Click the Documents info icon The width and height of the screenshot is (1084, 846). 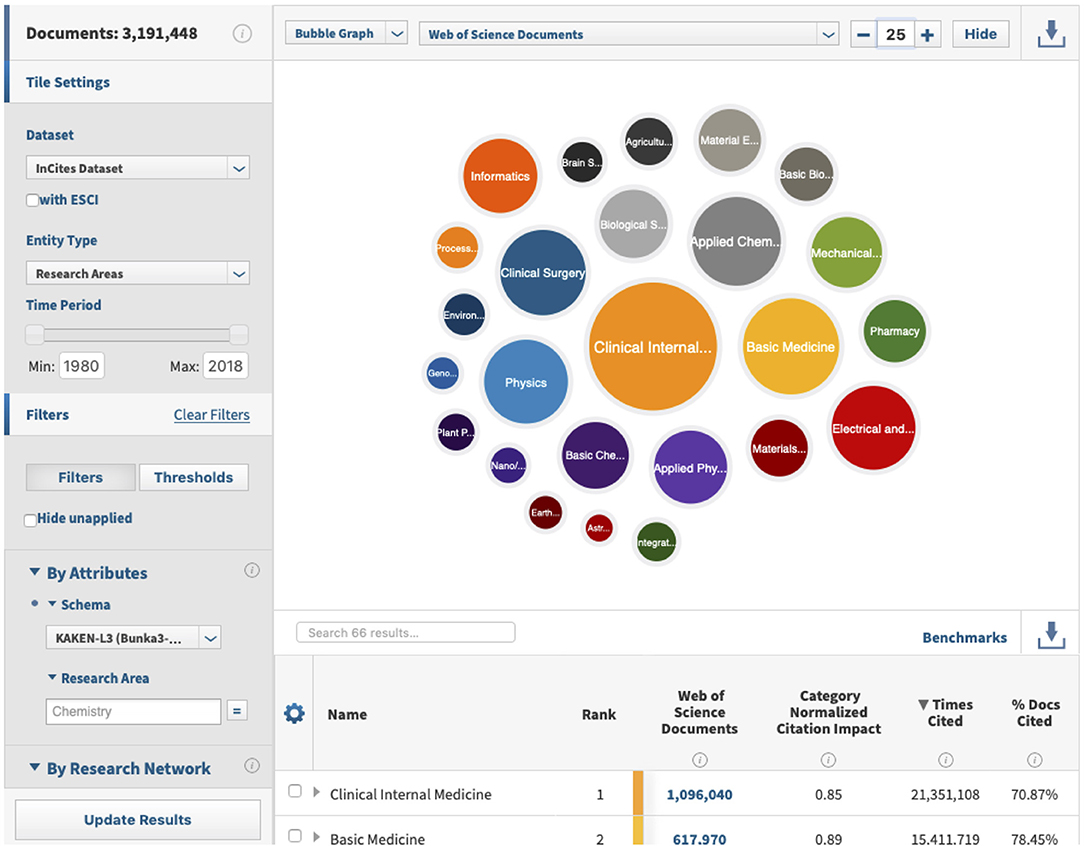click(x=242, y=33)
